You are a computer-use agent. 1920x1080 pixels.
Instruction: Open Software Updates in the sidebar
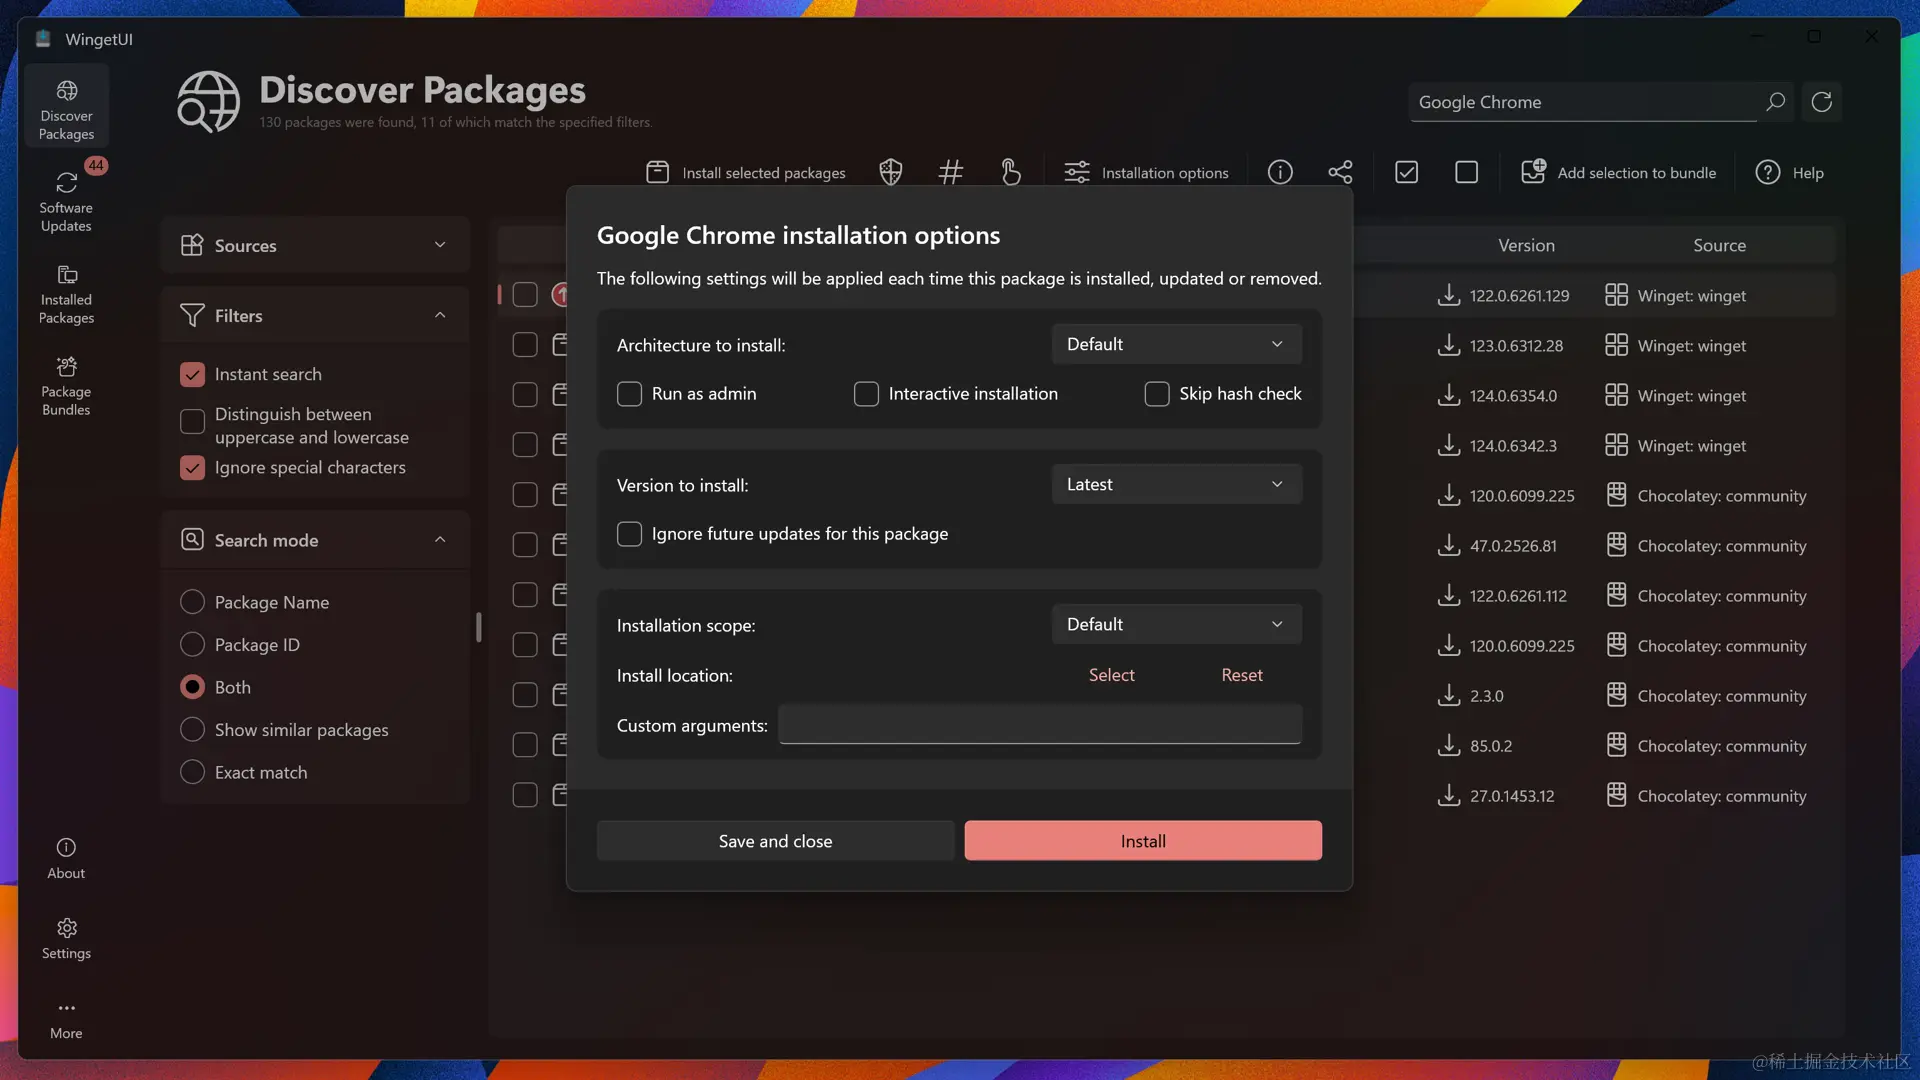tap(66, 200)
